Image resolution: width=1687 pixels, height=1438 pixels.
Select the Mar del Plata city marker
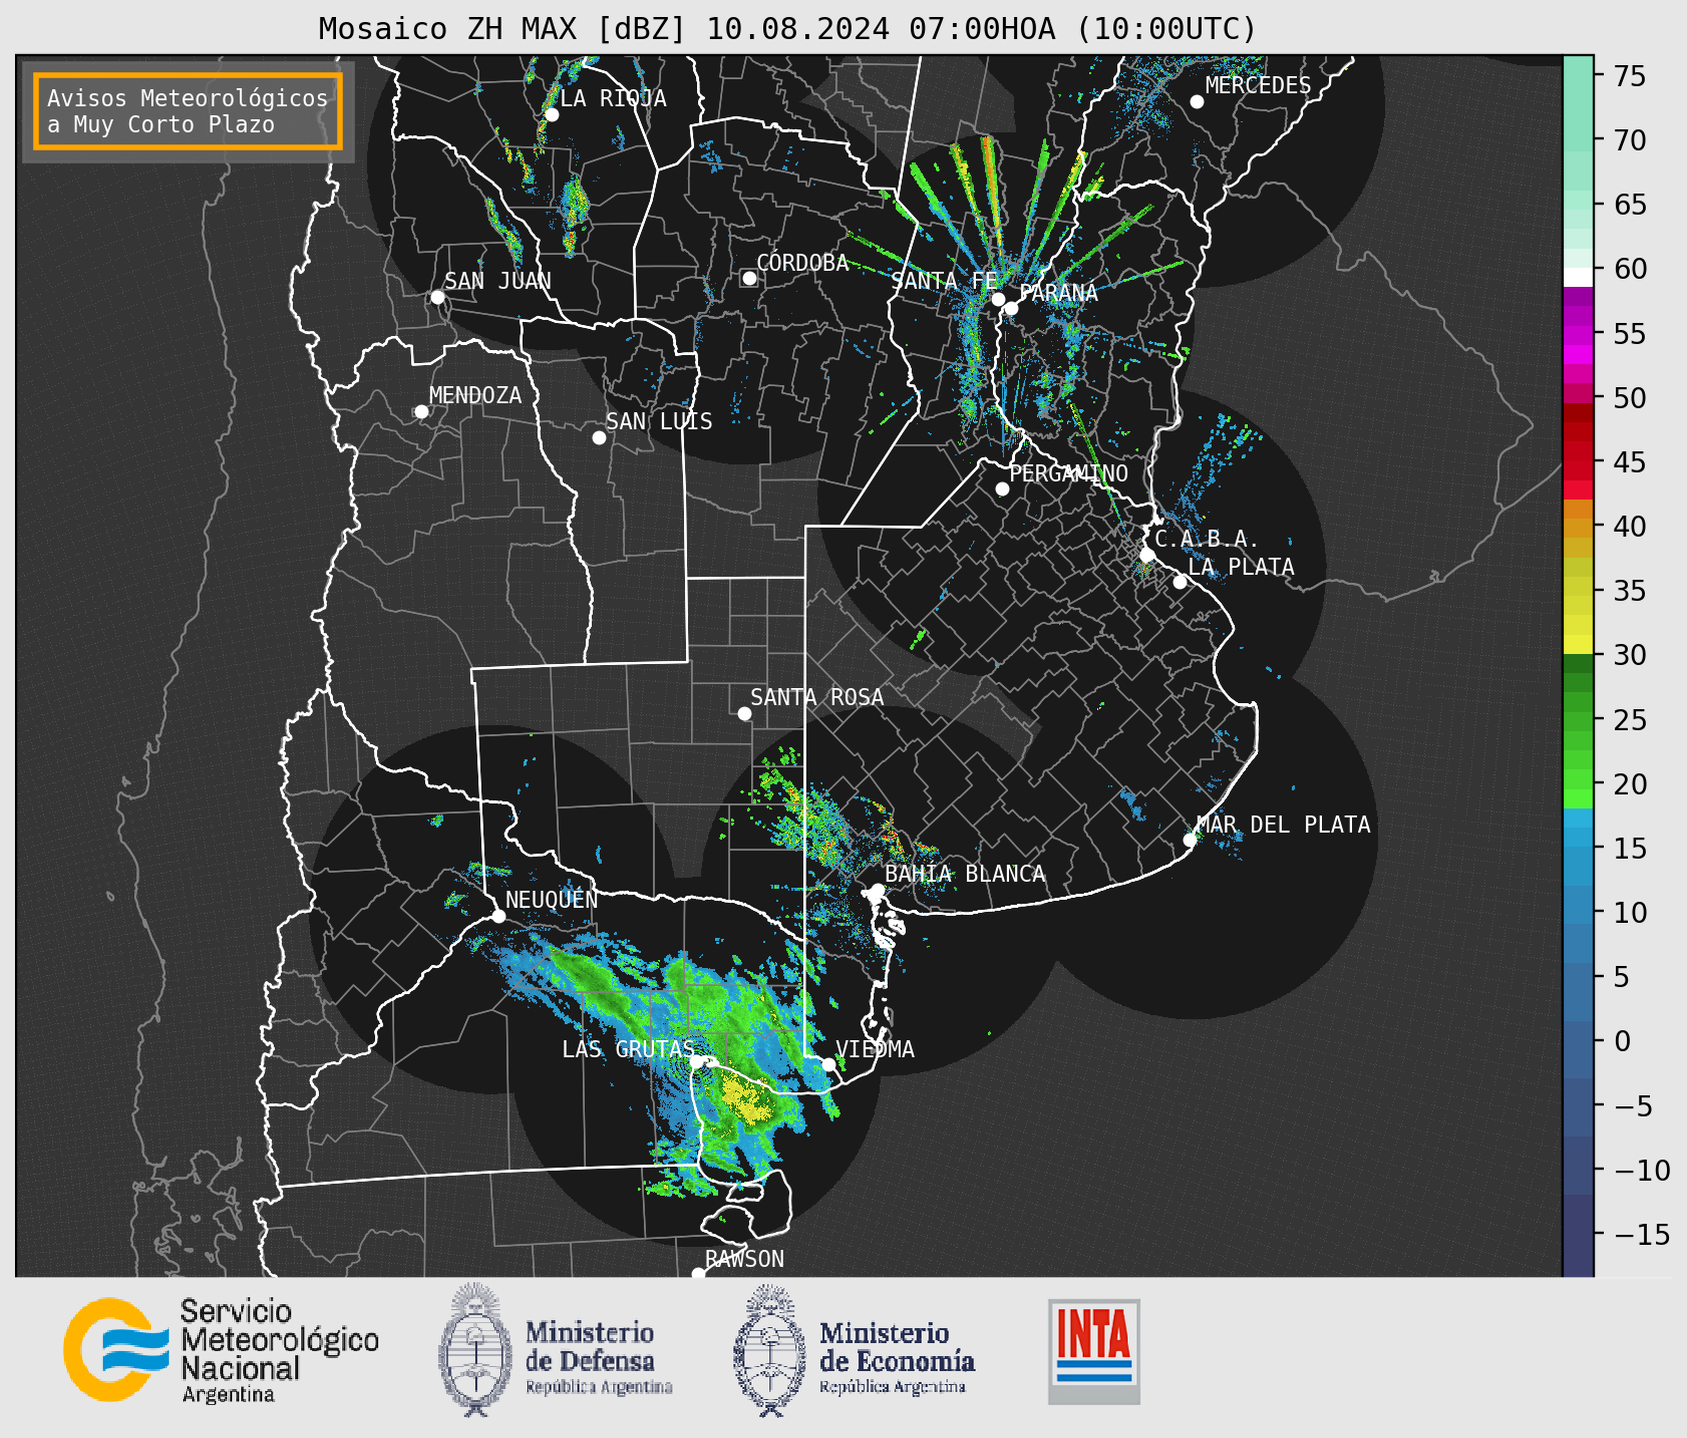[x=1189, y=840]
